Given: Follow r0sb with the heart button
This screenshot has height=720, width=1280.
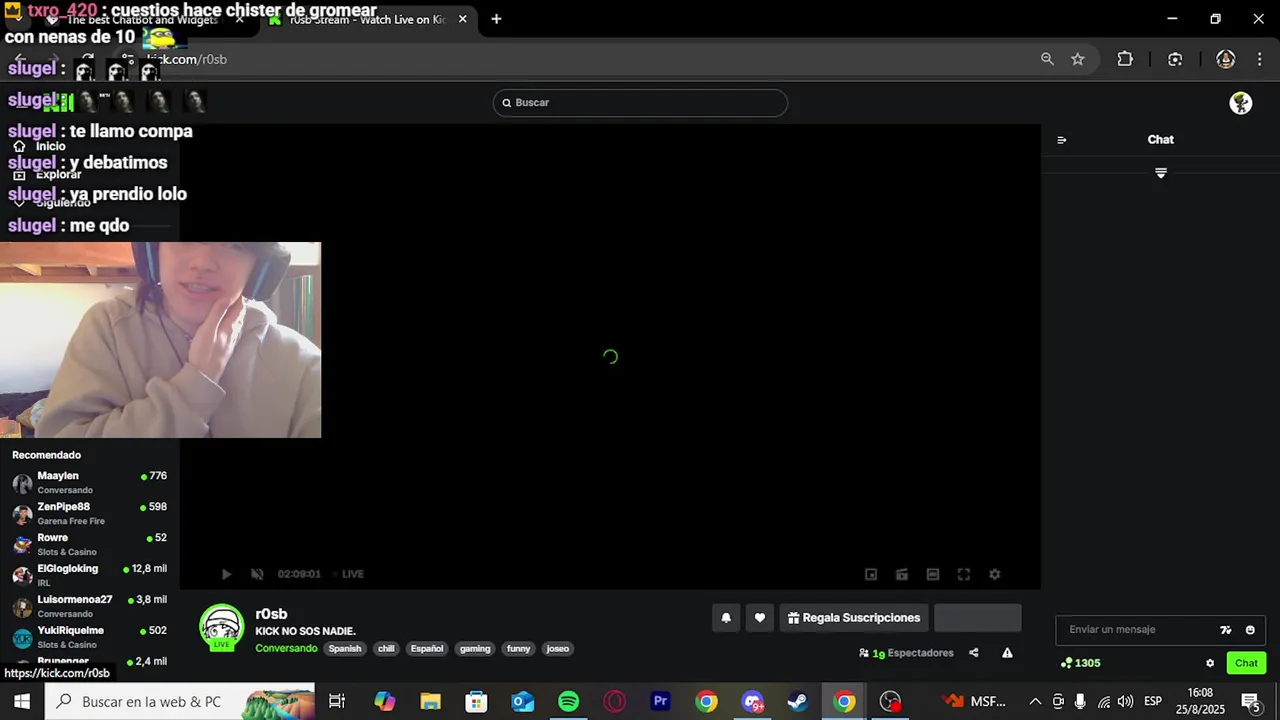Looking at the screenshot, I should click(760, 618).
